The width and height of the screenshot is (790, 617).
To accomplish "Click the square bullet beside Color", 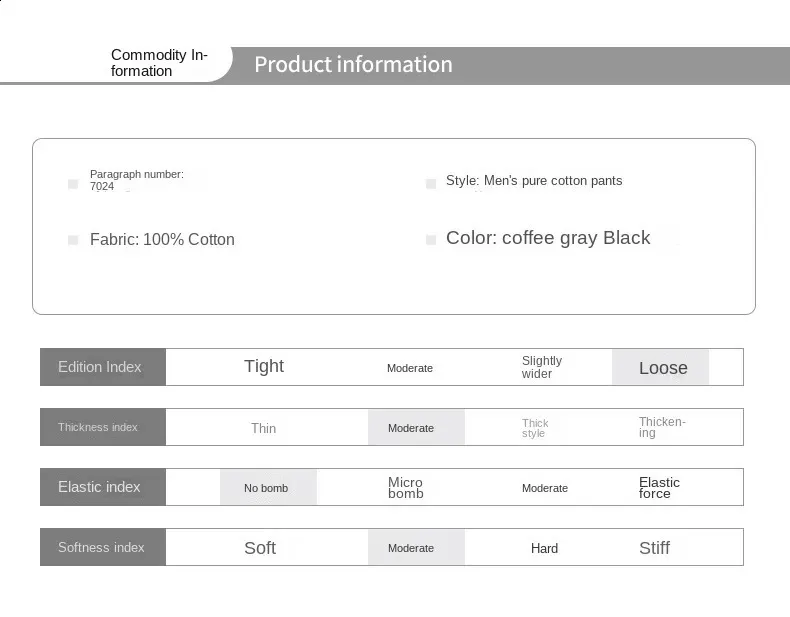I will coord(431,240).
